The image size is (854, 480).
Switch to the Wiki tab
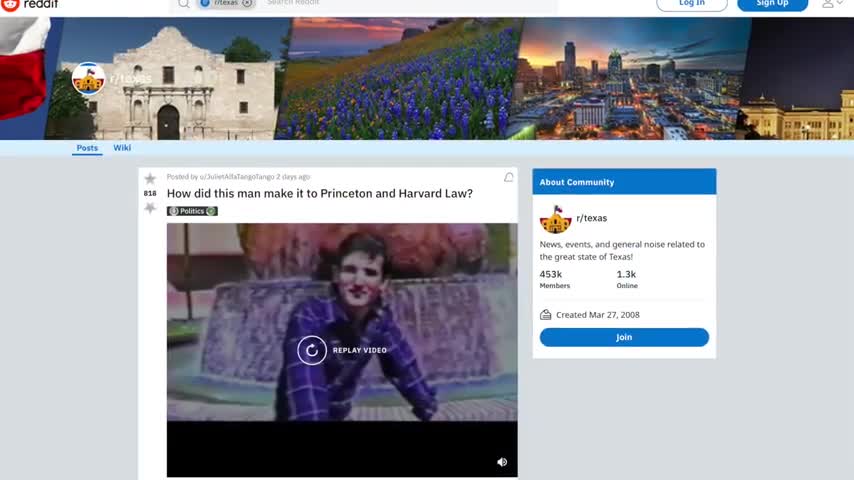point(122,148)
